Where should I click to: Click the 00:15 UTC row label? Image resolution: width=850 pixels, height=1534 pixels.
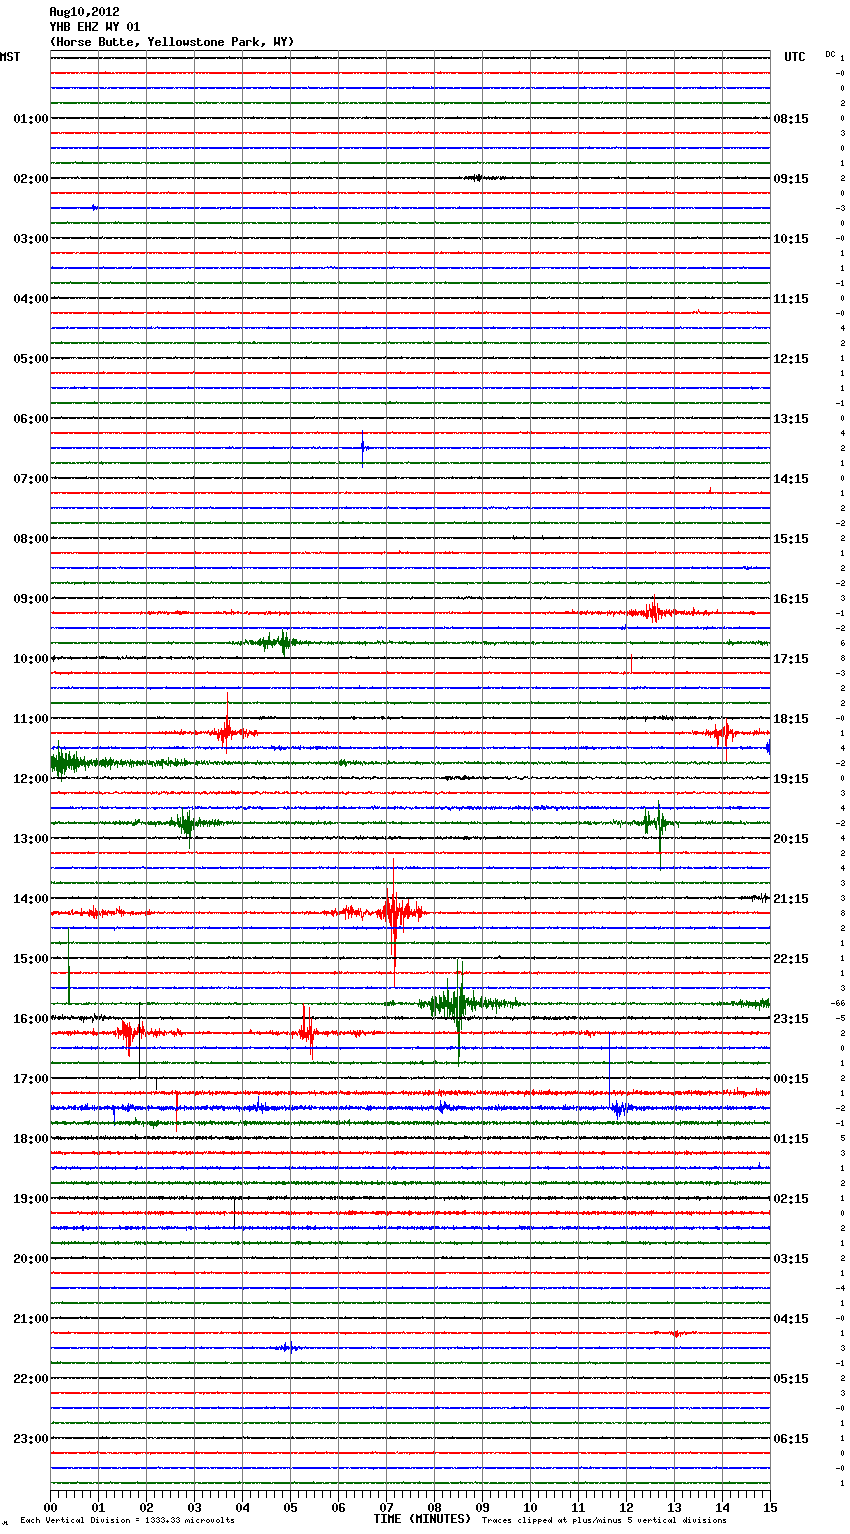pyautogui.click(x=791, y=1079)
